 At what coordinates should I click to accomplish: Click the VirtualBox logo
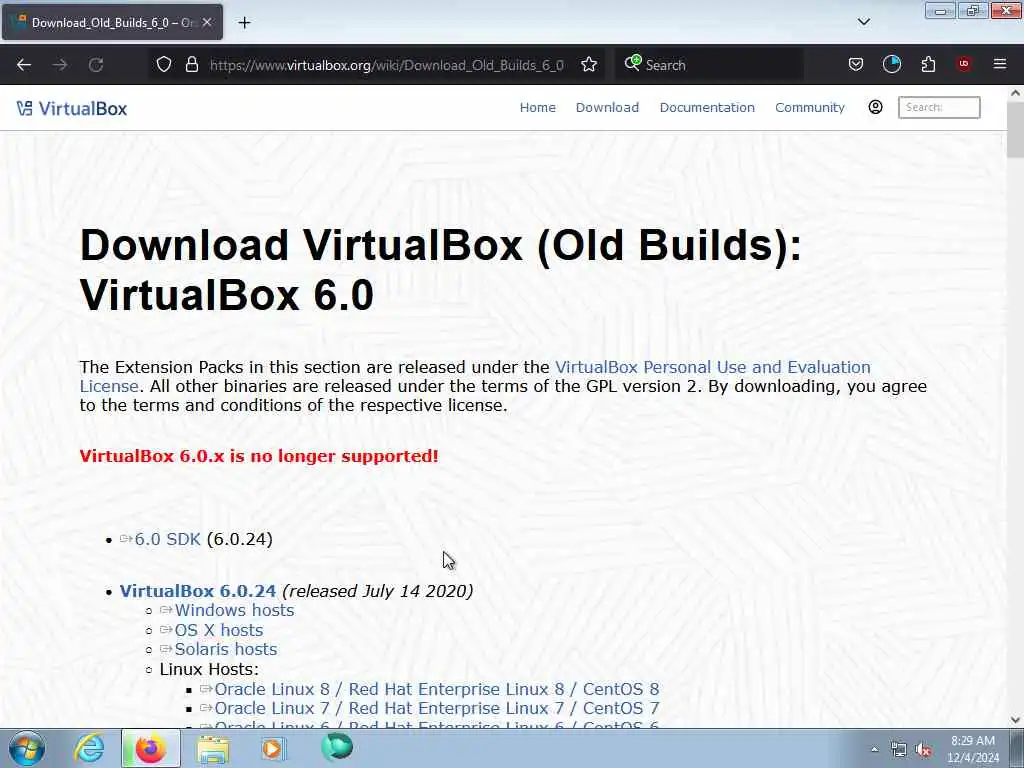coord(72,108)
